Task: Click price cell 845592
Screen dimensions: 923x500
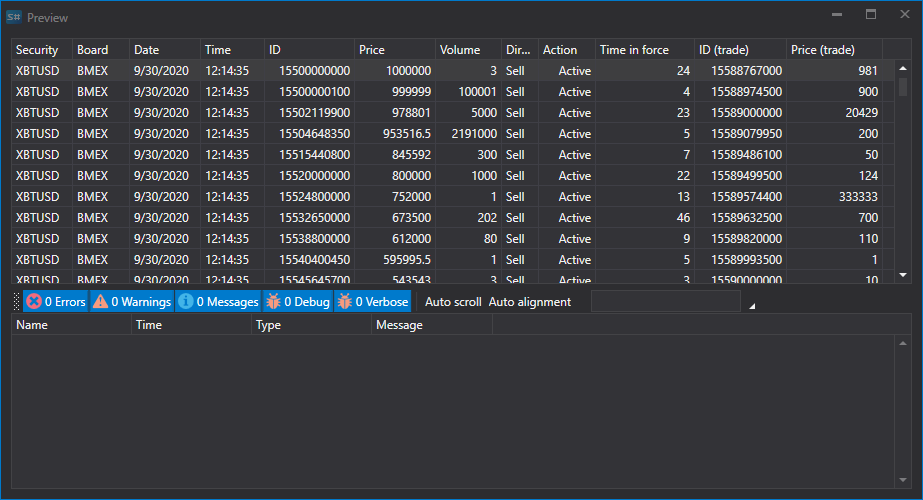Action: point(395,155)
